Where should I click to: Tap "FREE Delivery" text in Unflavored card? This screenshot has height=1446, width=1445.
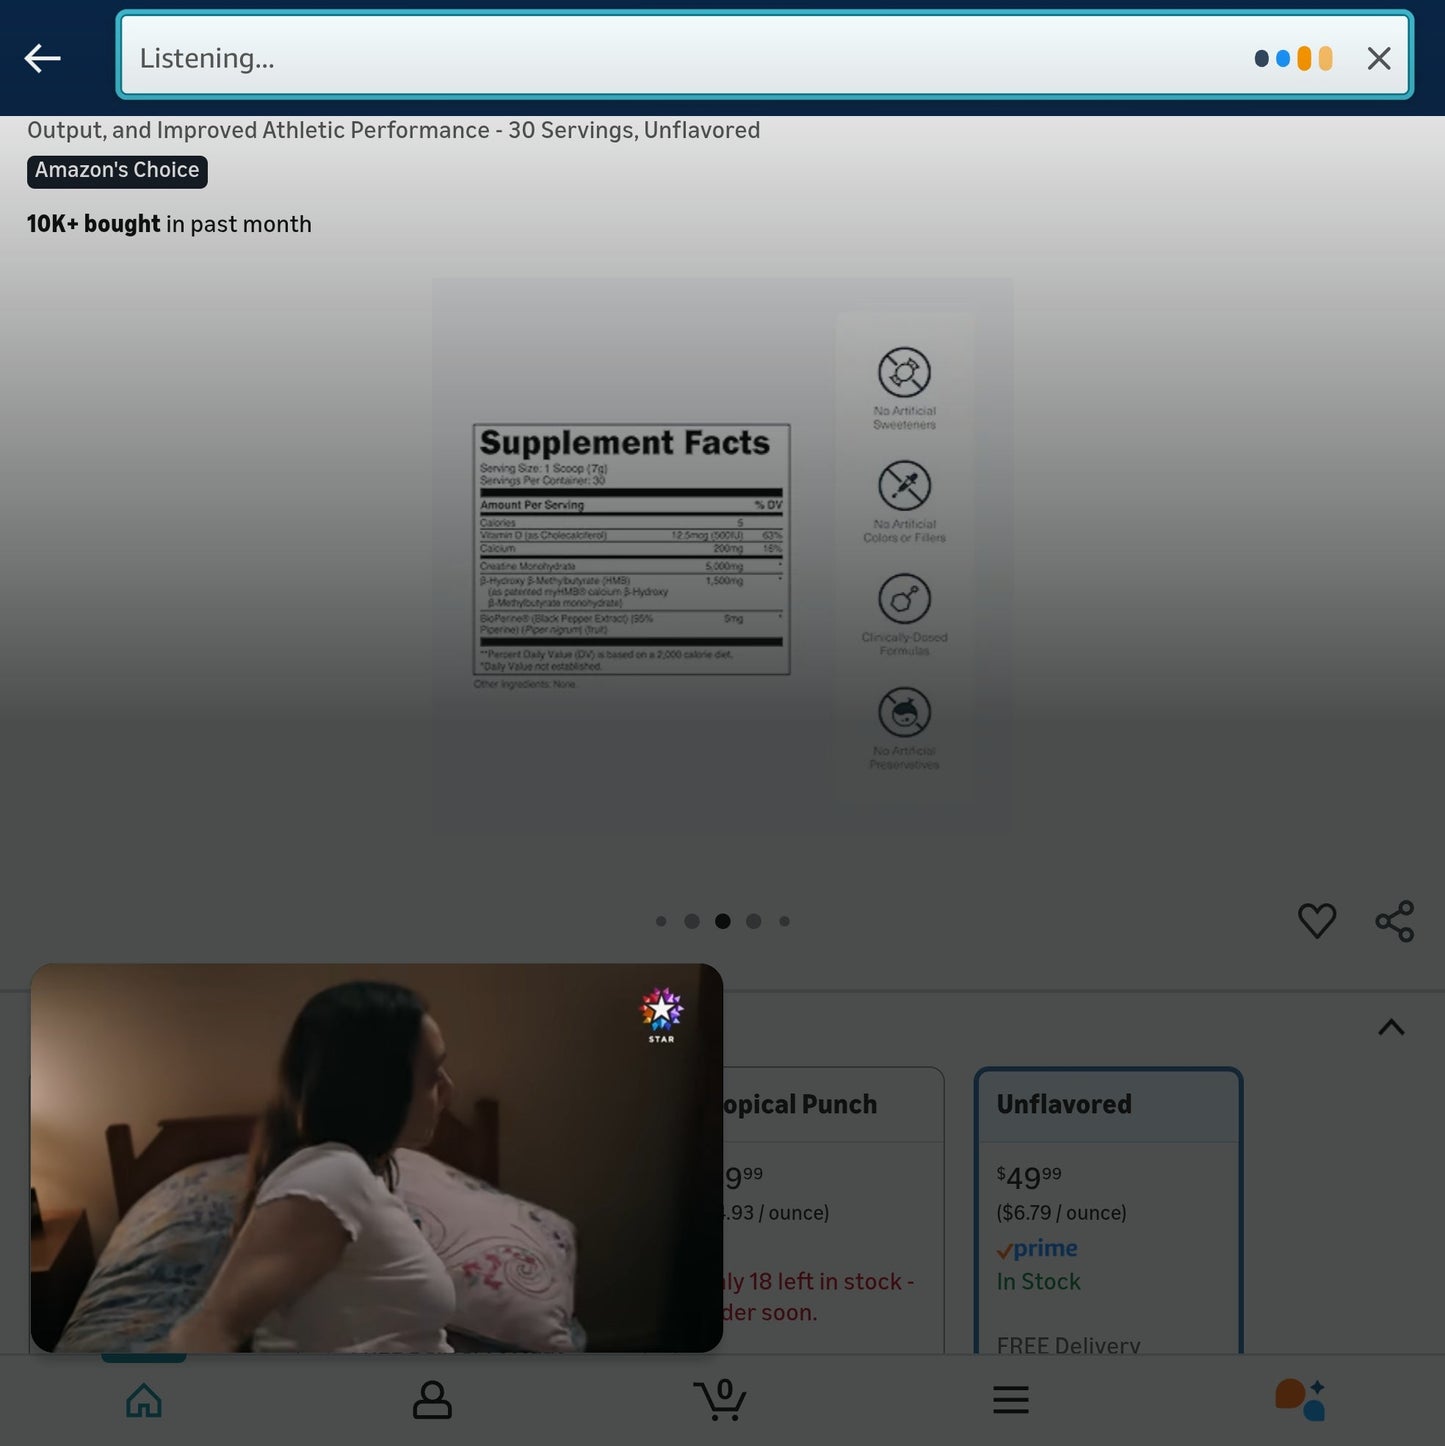pos(1068,1345)
